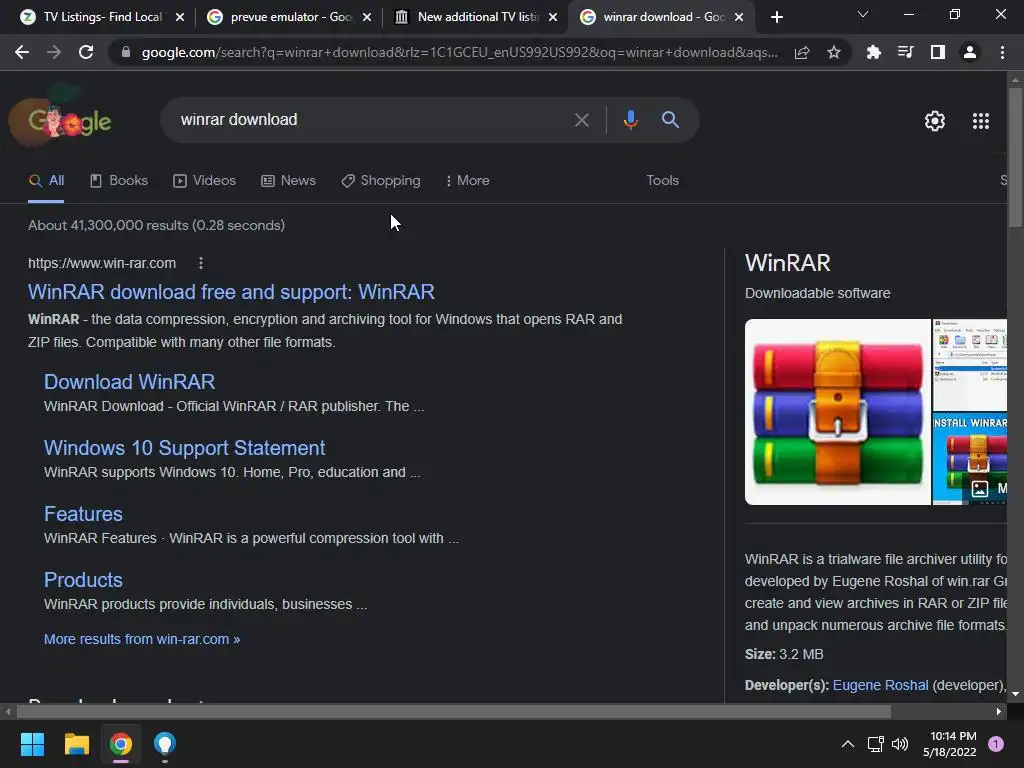Screen dimensions: 1024x768
Task: Select the News search filter
Action: click(288, 181)
